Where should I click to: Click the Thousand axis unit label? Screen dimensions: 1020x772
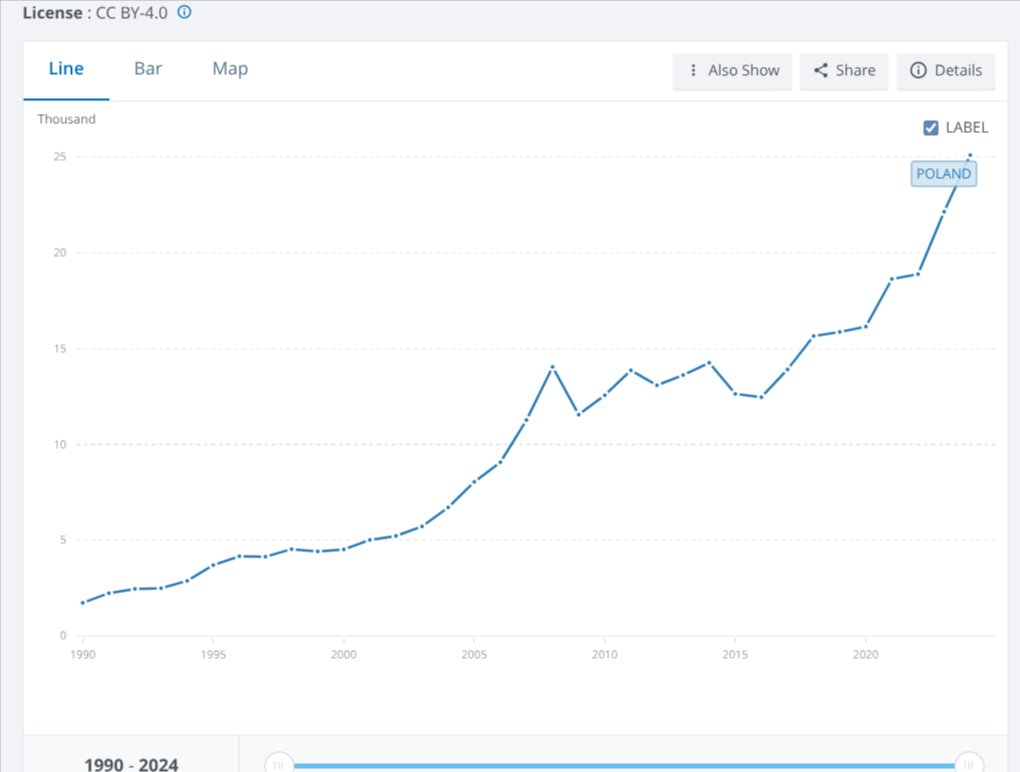pyautogui.click(x=66, y=119)
